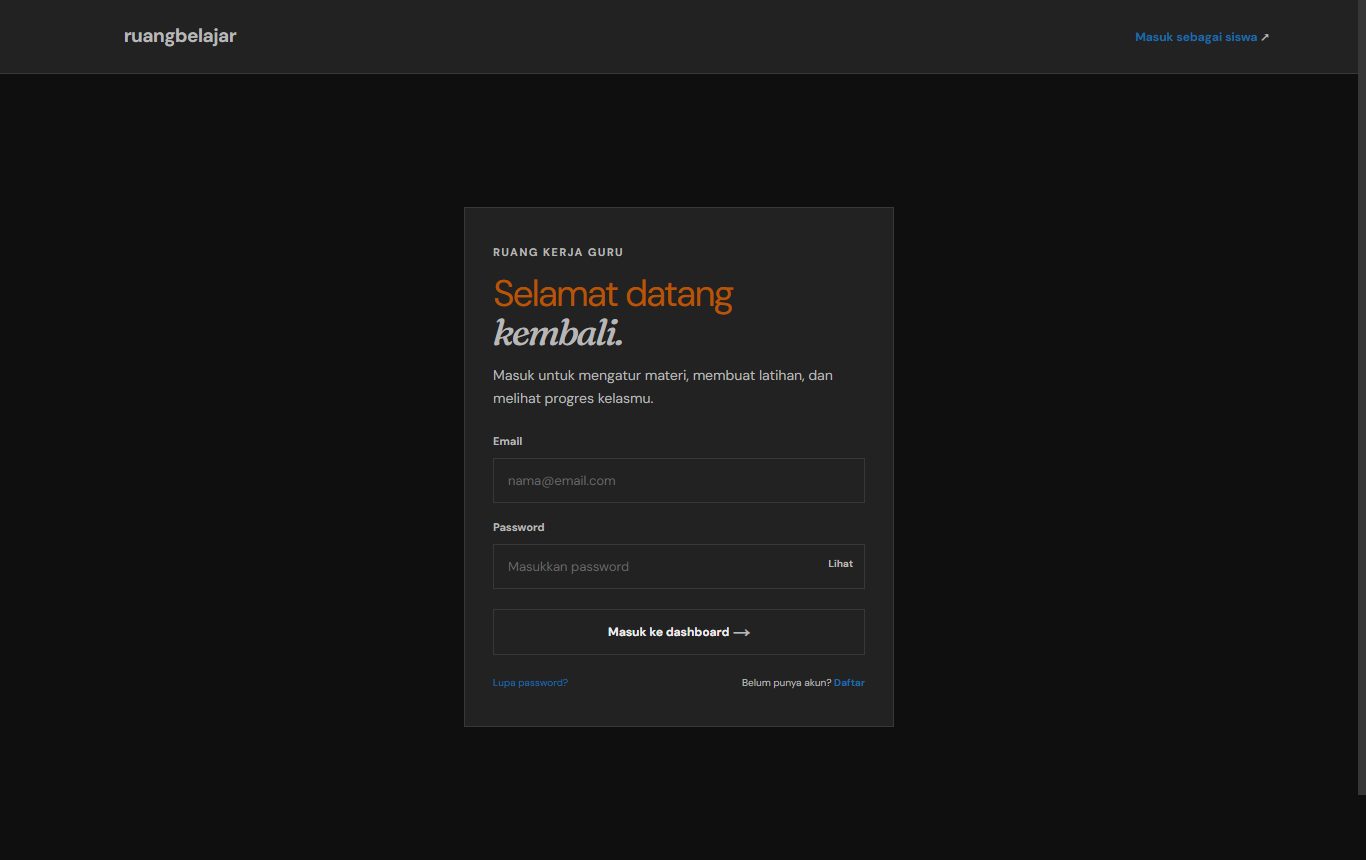Click Masuk ke dashboard button

678,632
